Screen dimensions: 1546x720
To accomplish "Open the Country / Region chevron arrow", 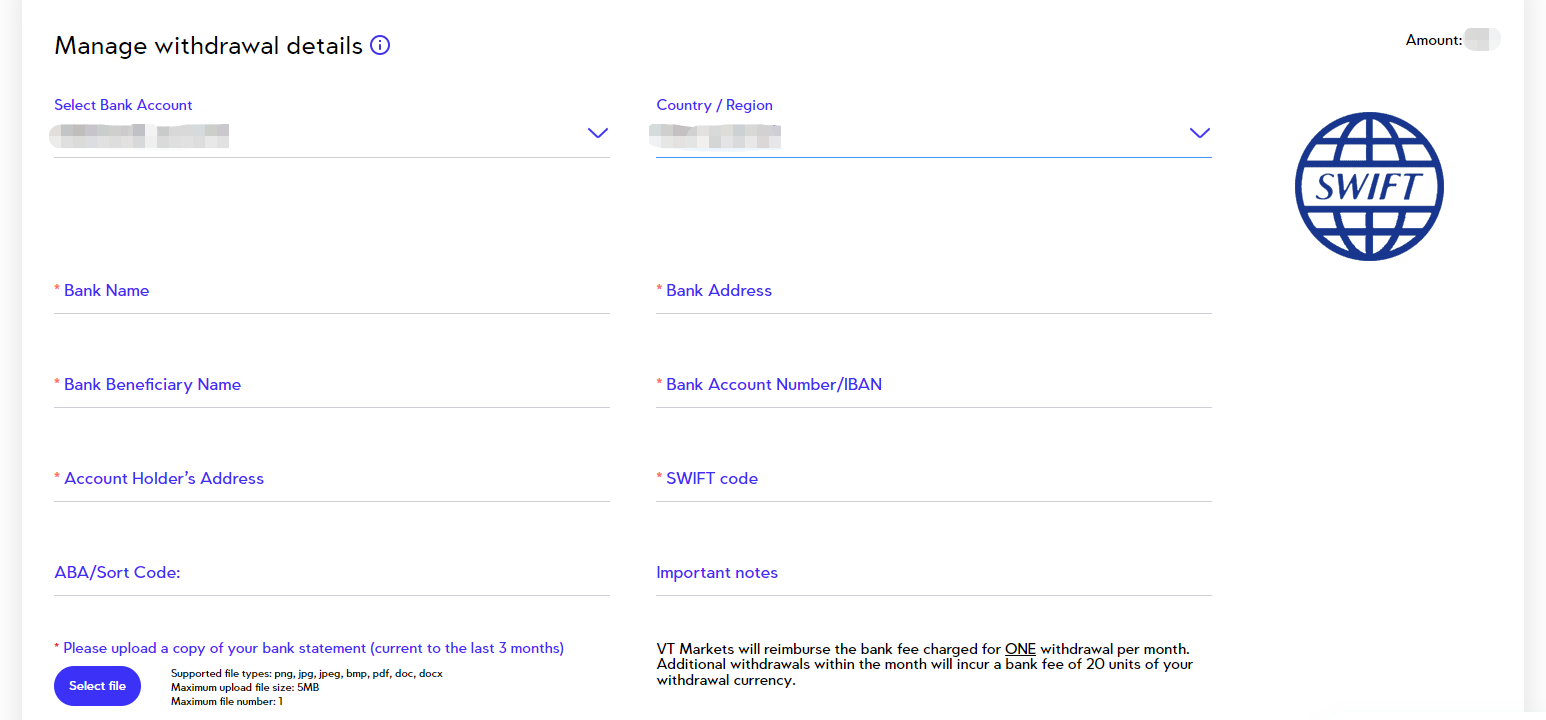I will [1199, 133].
